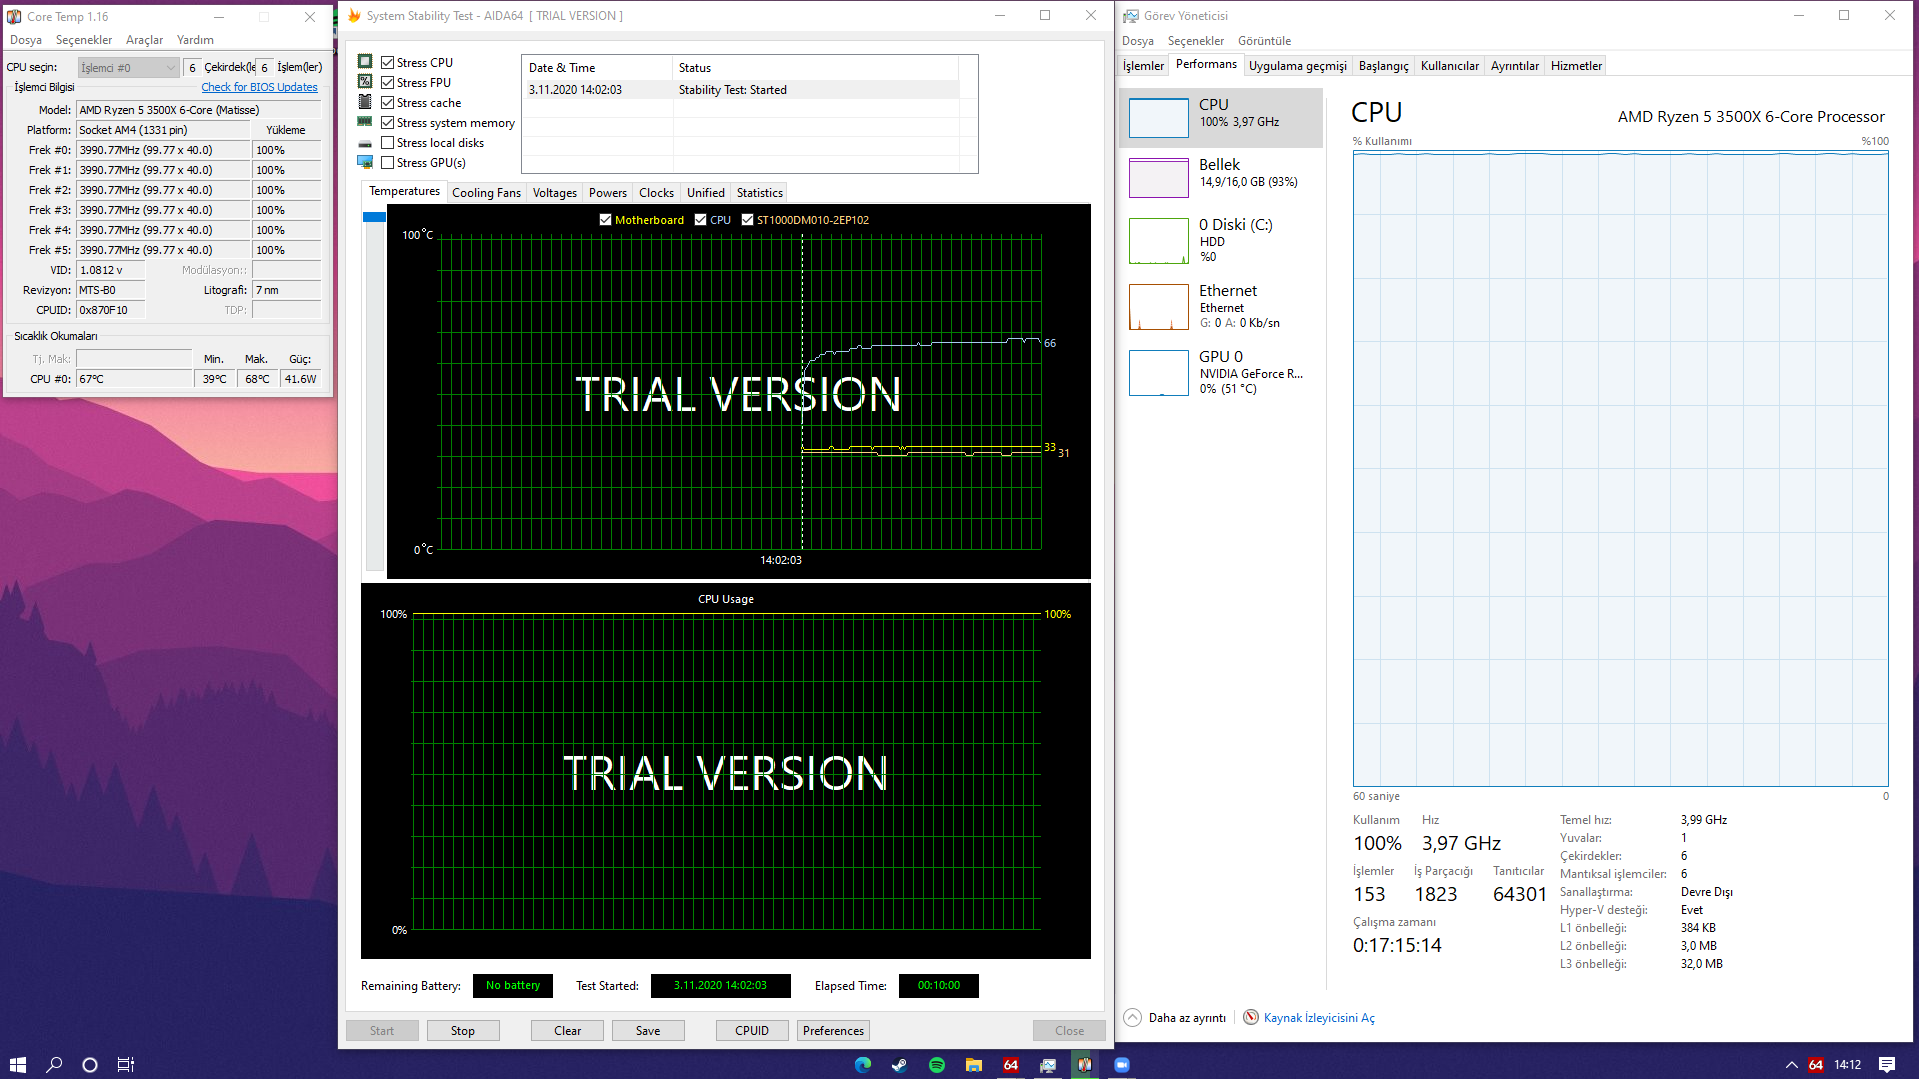The image size is (1919, 1079).
Task: Open the CPU seçin processor dropdown
Action: click(x=128, y=68)
